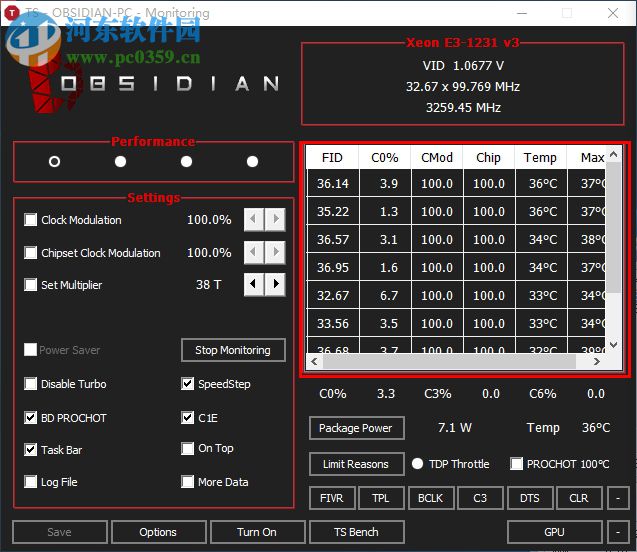The width and height of the screenshot is (637, 552).
Task: Click the Save button
Action: pos(59,532)
